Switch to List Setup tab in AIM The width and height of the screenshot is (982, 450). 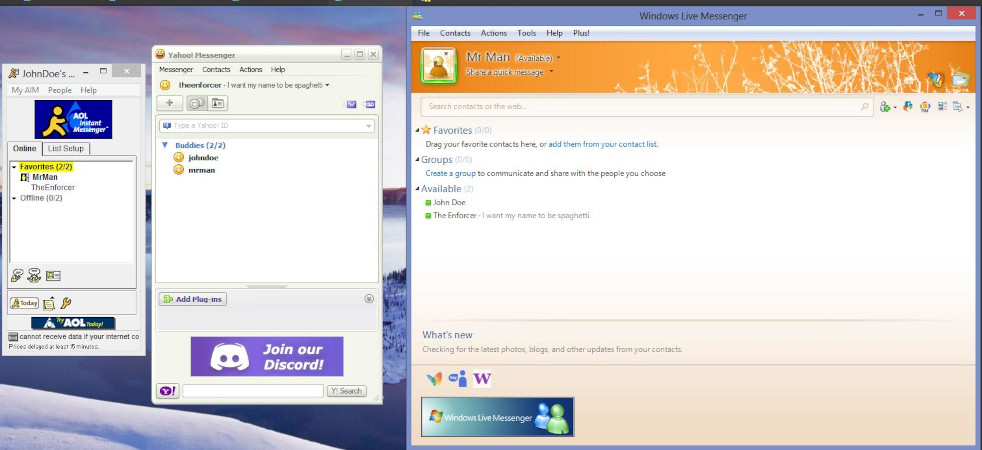67,148
